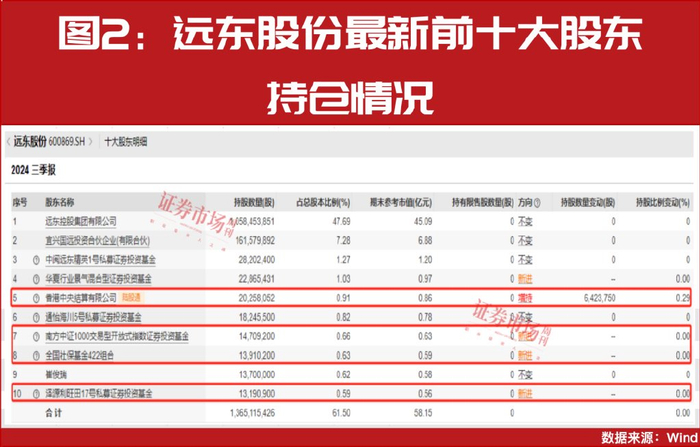Click the 合计 total row label
Screen dimensions: 700x447
pos(54,413)
